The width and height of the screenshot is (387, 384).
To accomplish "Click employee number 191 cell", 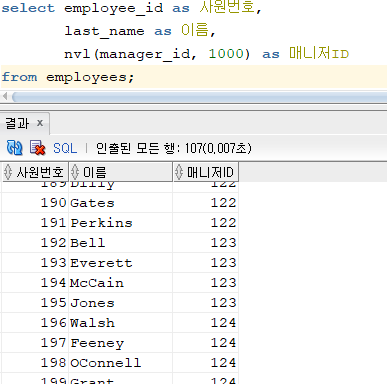I will pos(35,223).
